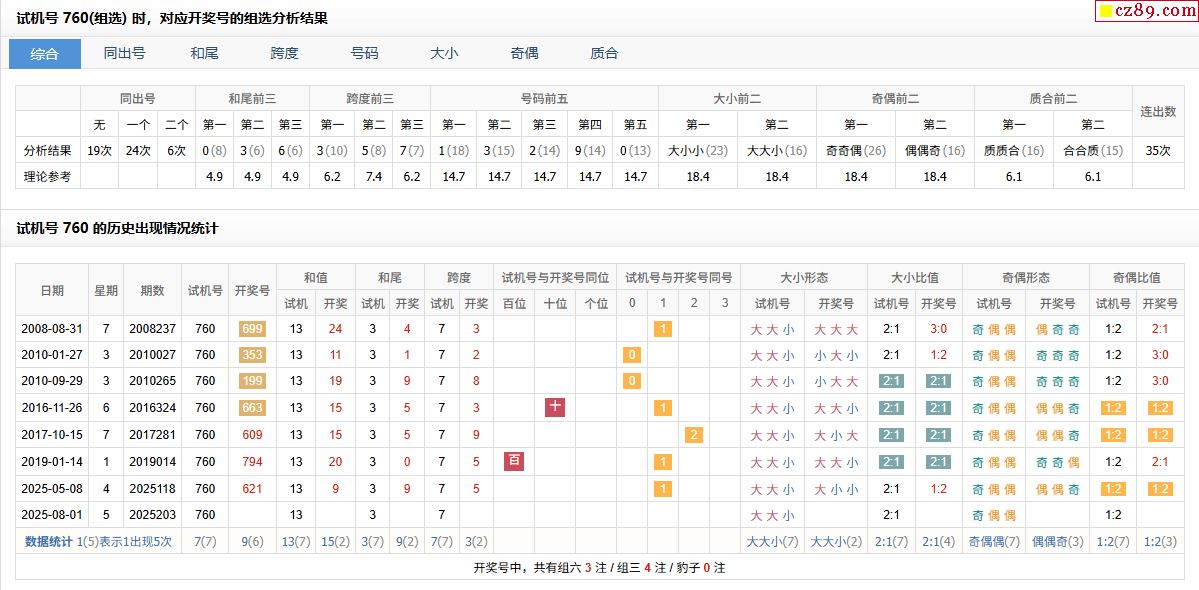Select the 号码 tab

[364, 53]
